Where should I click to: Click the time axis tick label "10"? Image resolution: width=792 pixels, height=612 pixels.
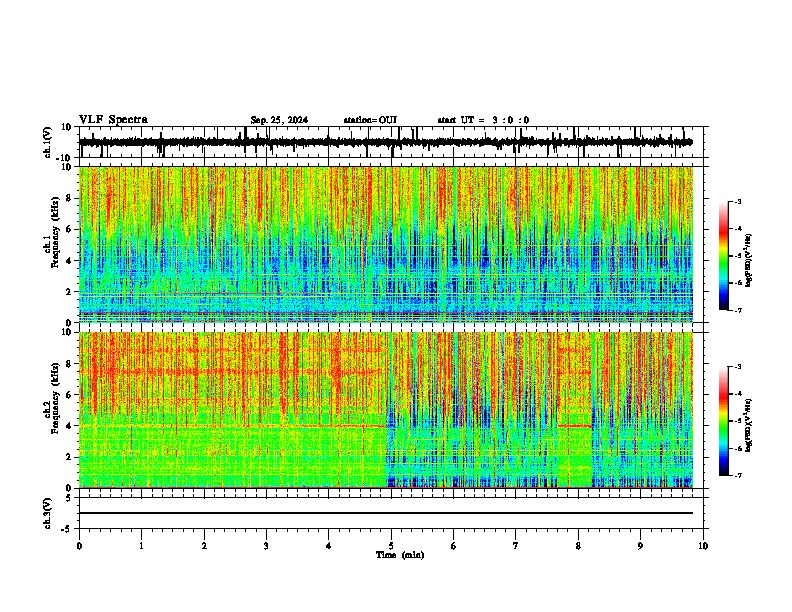(703, 546)
